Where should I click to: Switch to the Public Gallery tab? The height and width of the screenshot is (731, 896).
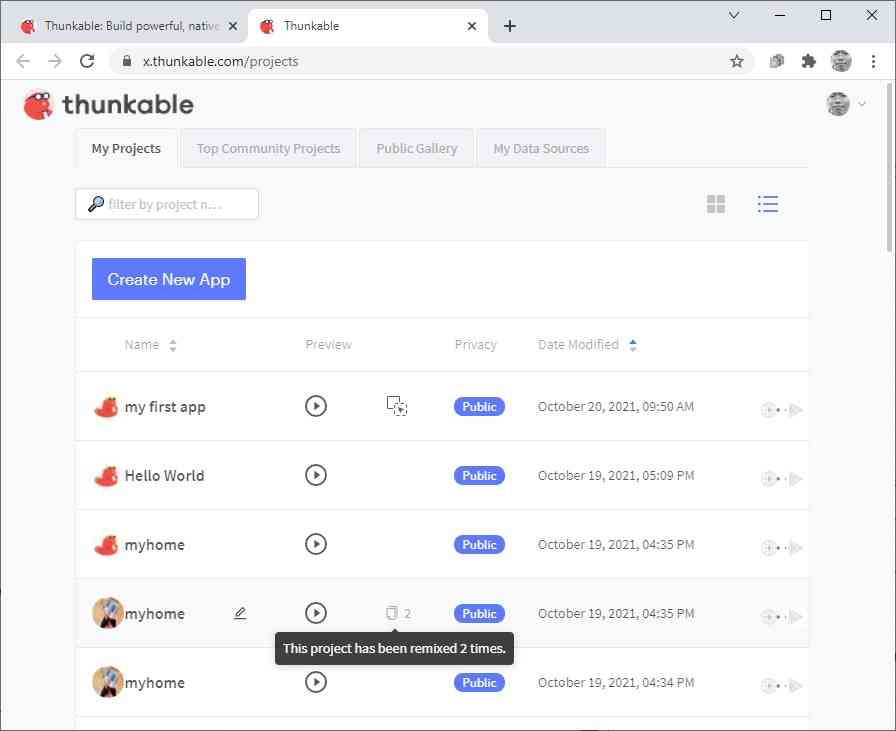416,148
